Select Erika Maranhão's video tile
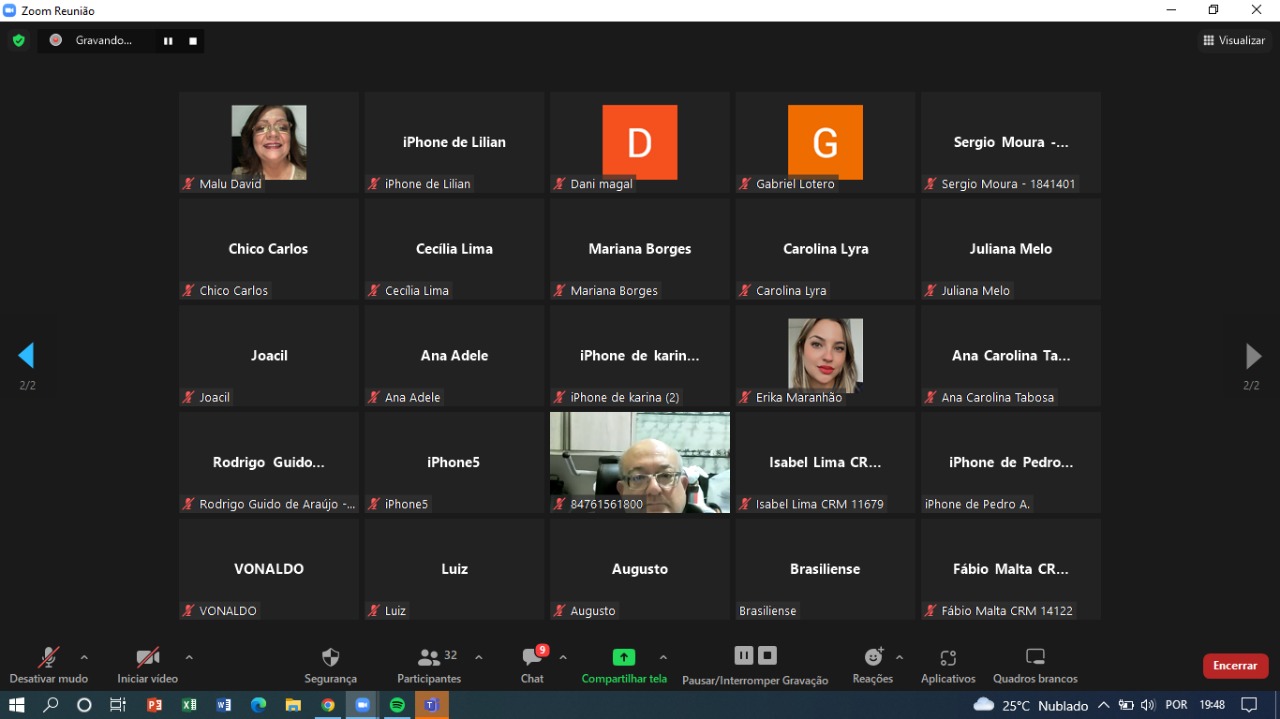 [x=825, y=356]
